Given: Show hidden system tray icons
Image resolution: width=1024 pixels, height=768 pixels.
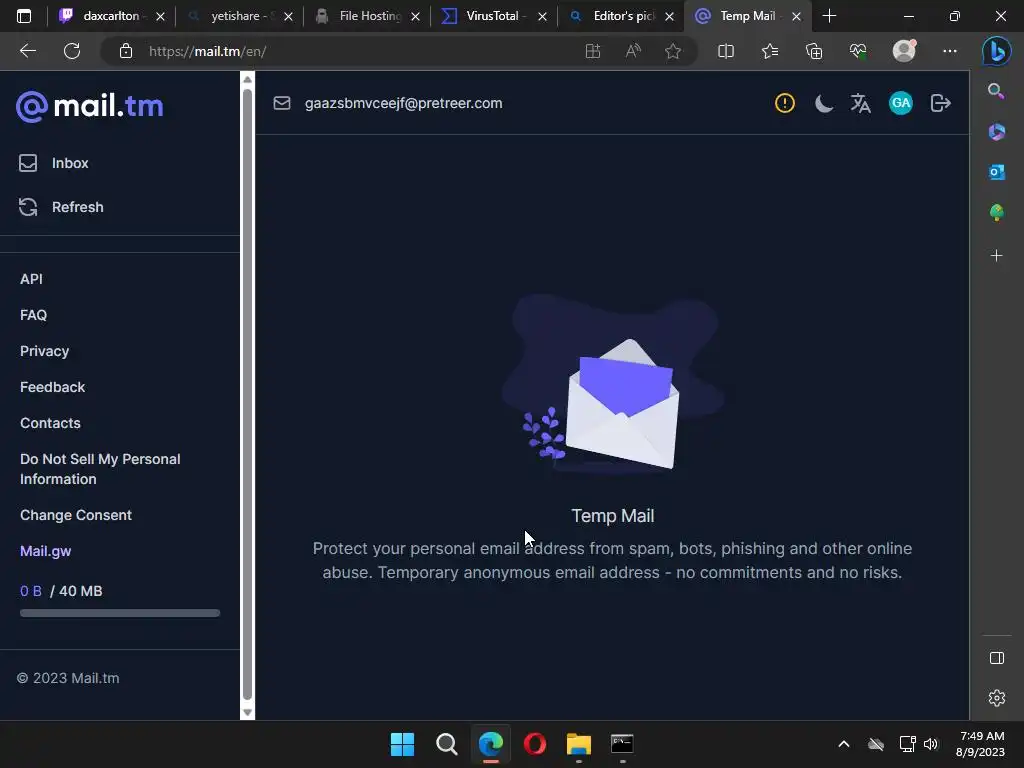Looking at the screenshot, I should pyautogui.click(x=844, y=744).
